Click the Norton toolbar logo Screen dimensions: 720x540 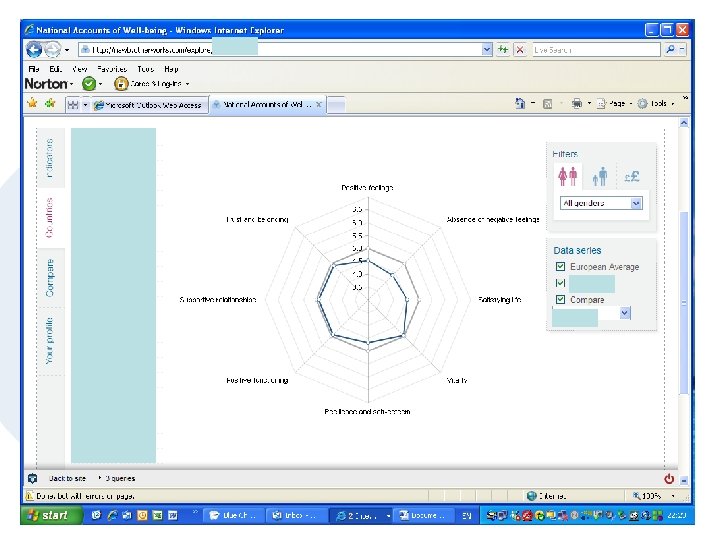[46, 84]
